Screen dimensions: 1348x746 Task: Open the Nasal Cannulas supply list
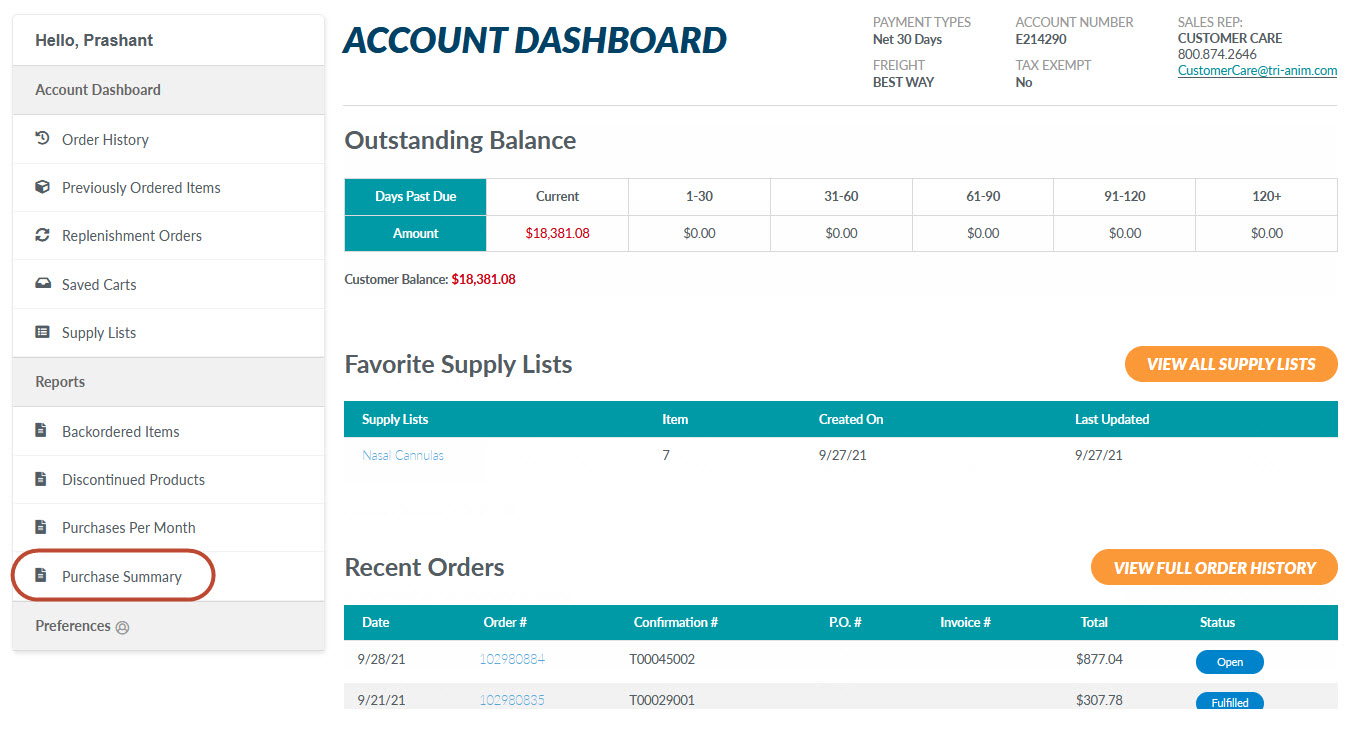pyautogui.click(x=403, y=455)
